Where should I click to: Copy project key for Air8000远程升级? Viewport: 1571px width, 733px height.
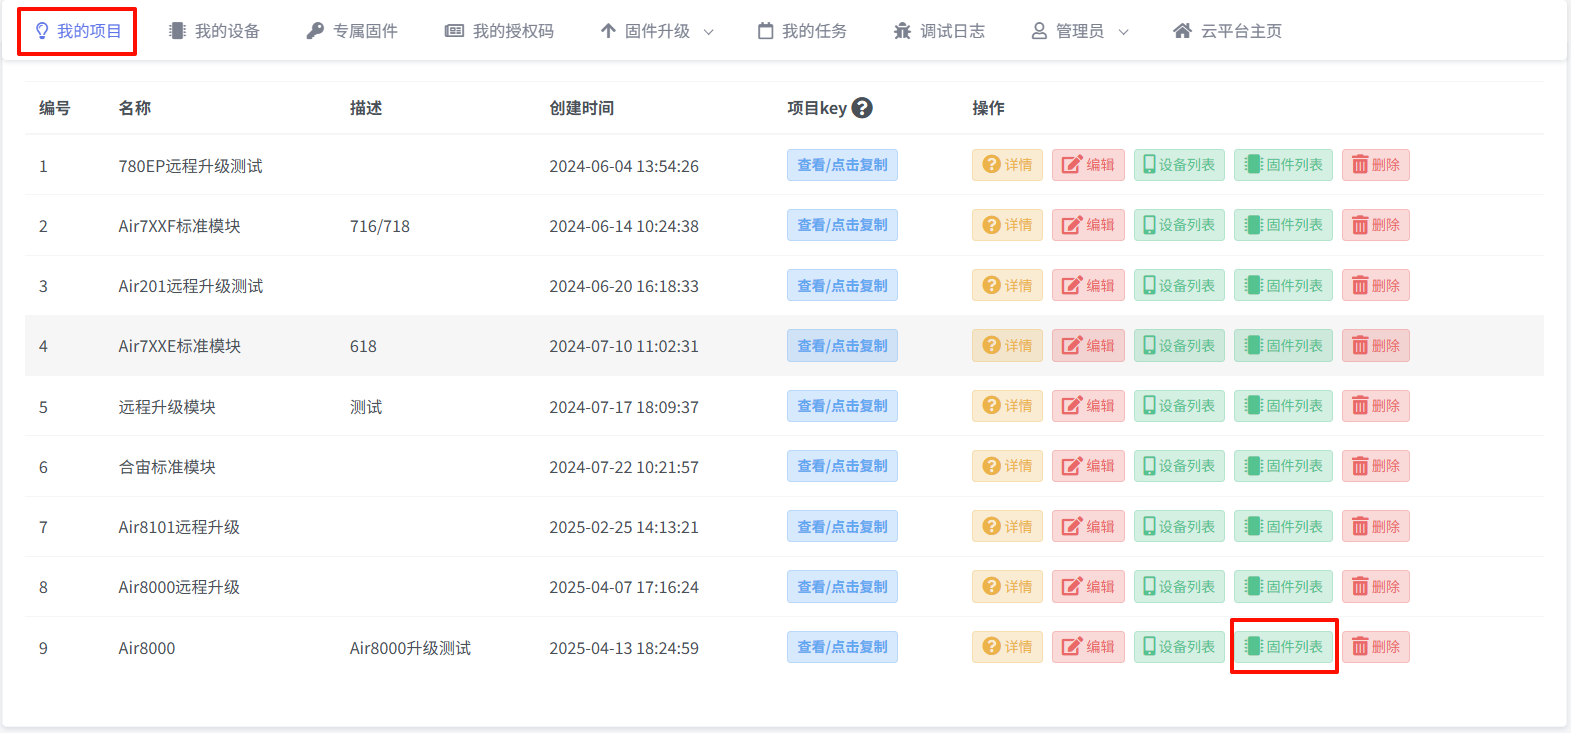[x=842, y=586]
